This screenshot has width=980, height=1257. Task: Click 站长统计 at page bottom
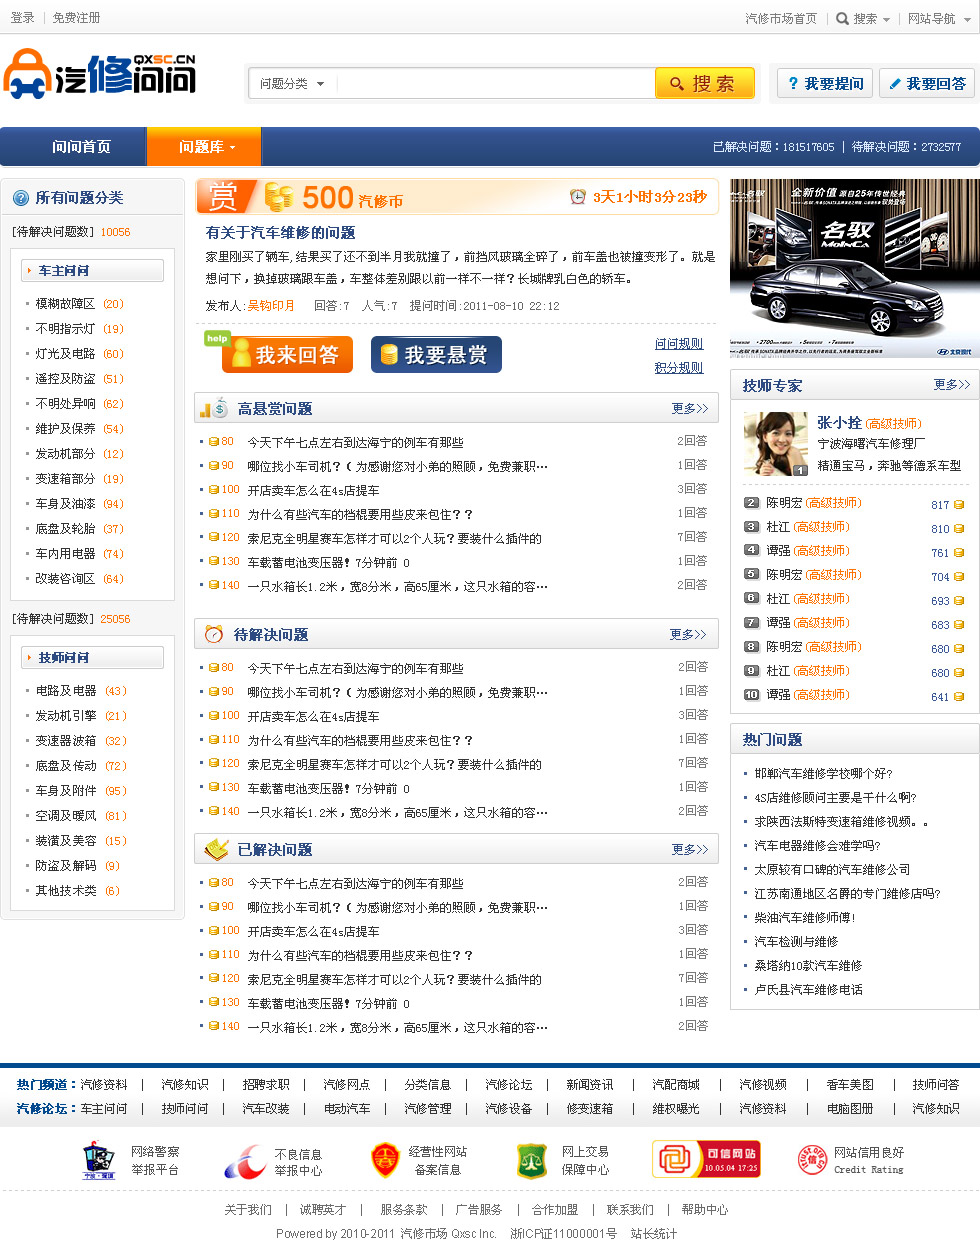(x=654, y=1233)
